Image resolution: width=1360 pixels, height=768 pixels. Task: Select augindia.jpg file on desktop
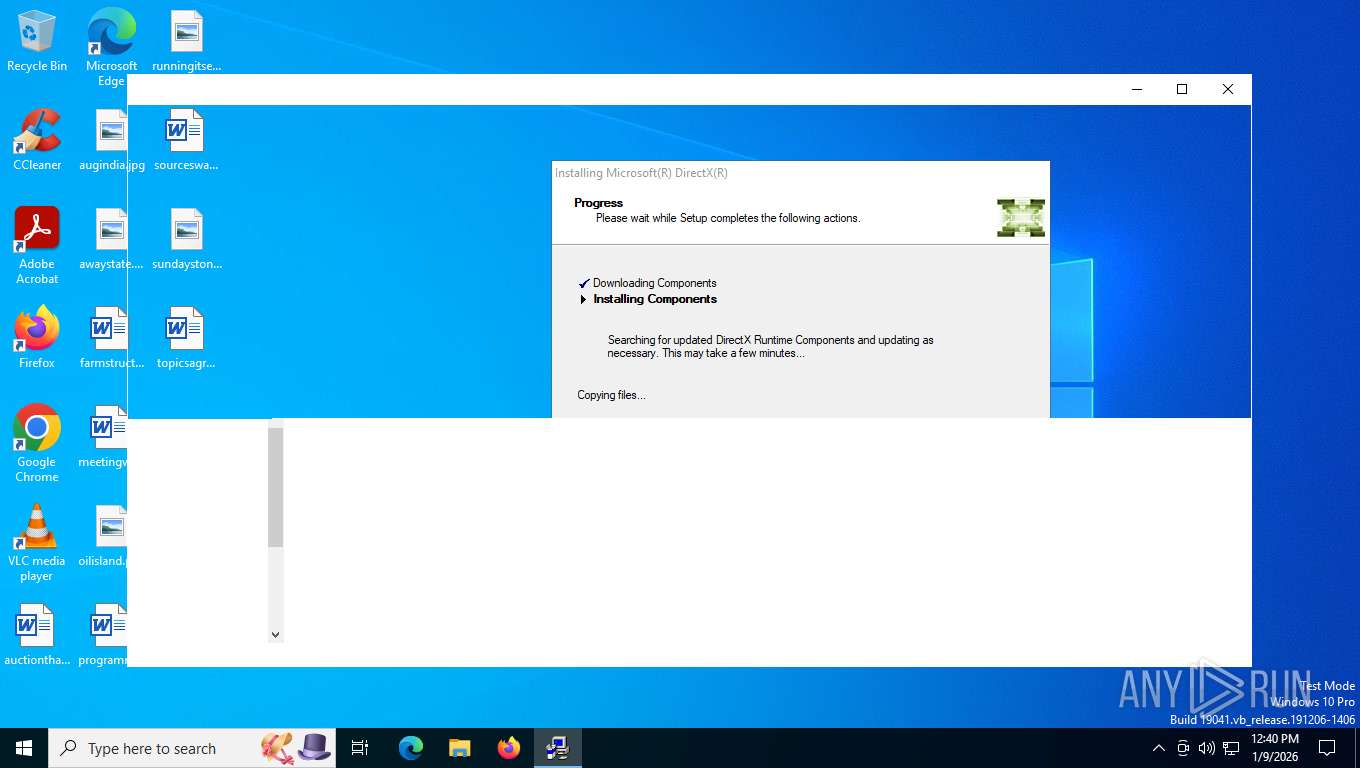click(x=111, y=140)
